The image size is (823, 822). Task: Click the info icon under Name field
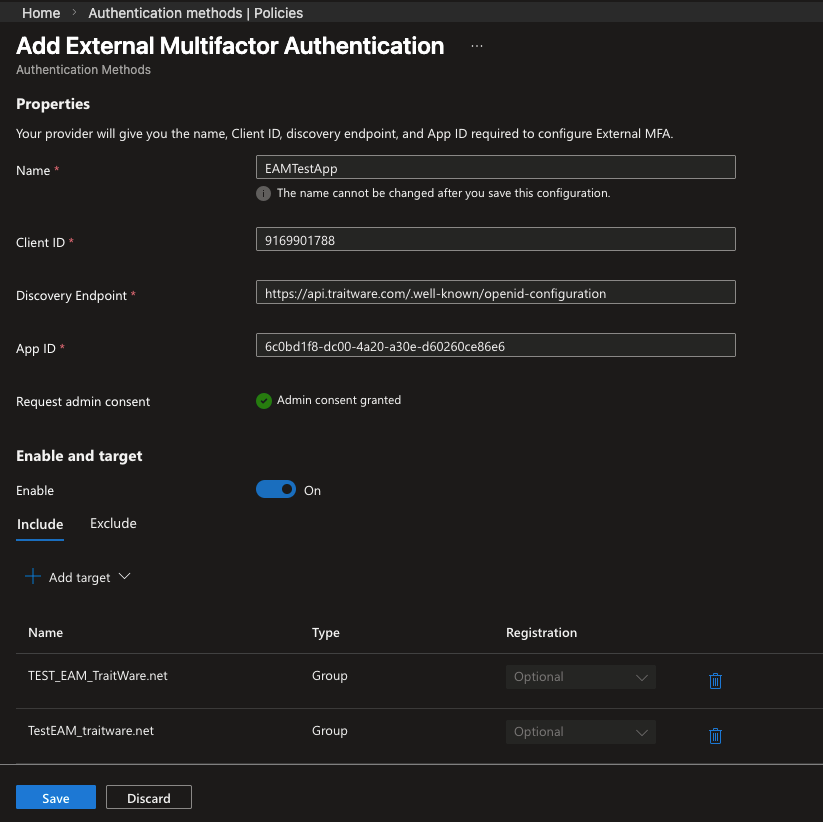263,193
